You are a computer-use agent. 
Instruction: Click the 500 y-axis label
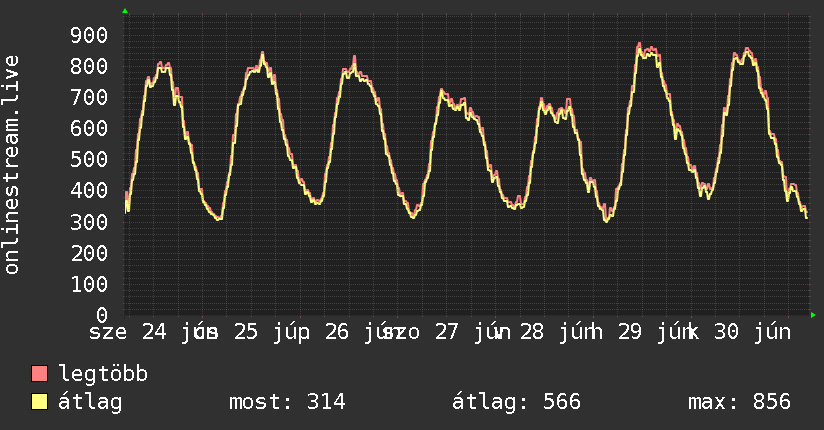click(x=89, y=160)
